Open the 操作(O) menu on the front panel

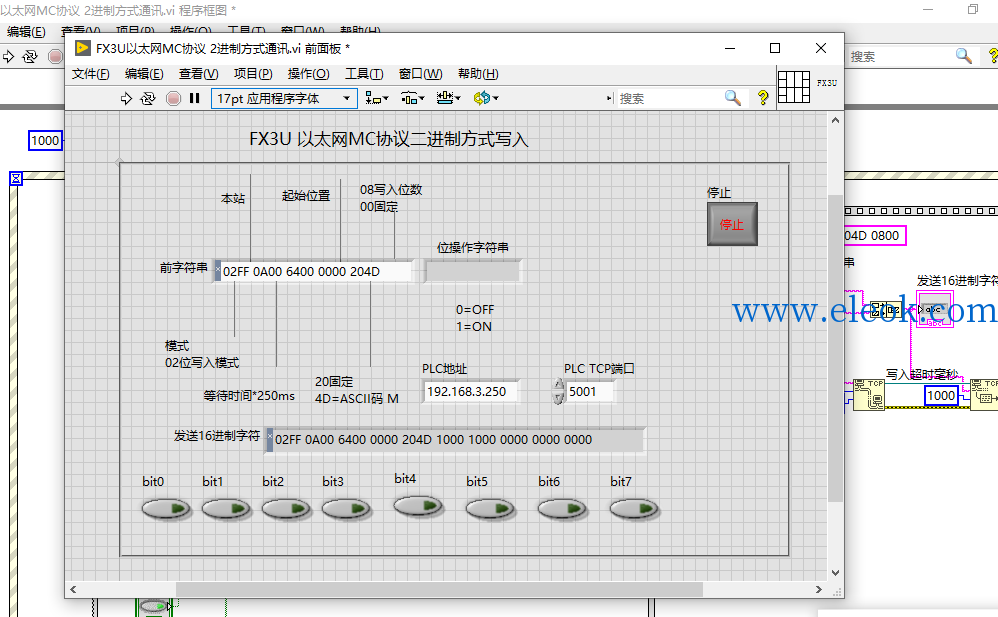coord(308,74)
